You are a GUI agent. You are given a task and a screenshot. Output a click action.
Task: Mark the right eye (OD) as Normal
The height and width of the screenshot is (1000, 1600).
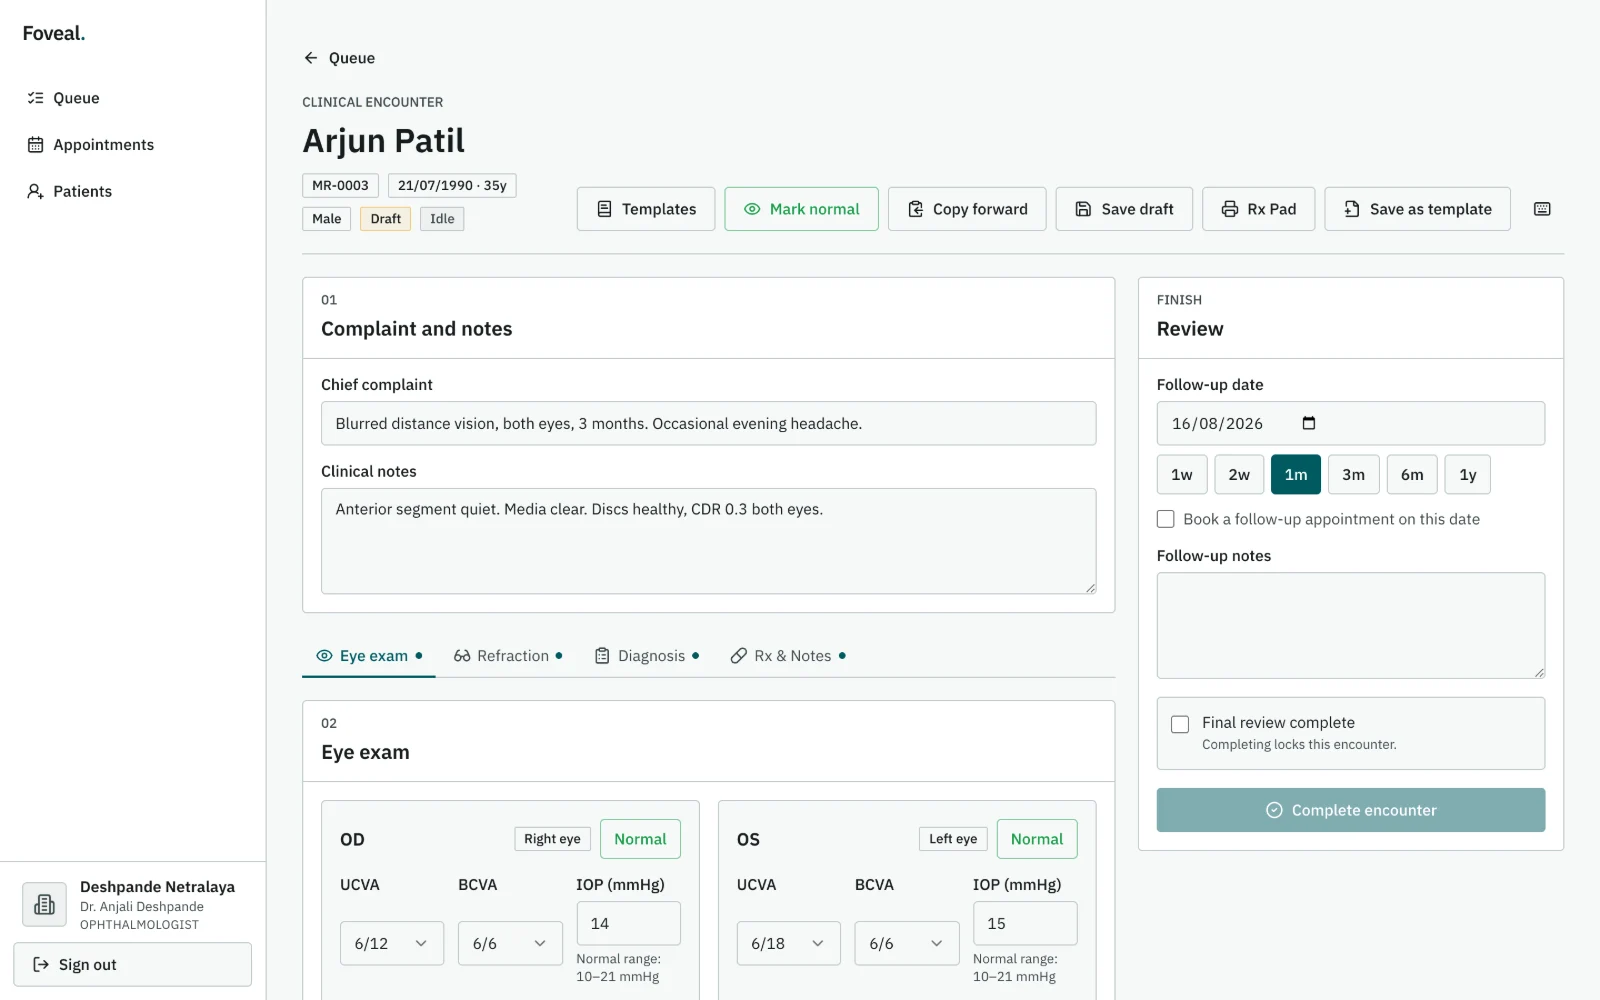pos(640,839)
